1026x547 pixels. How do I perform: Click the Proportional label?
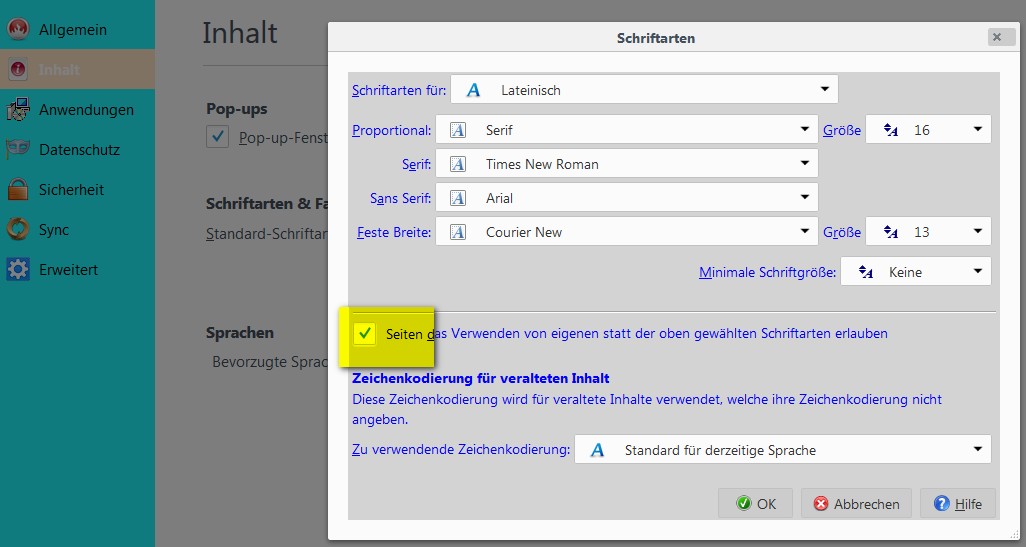(391, 130)
